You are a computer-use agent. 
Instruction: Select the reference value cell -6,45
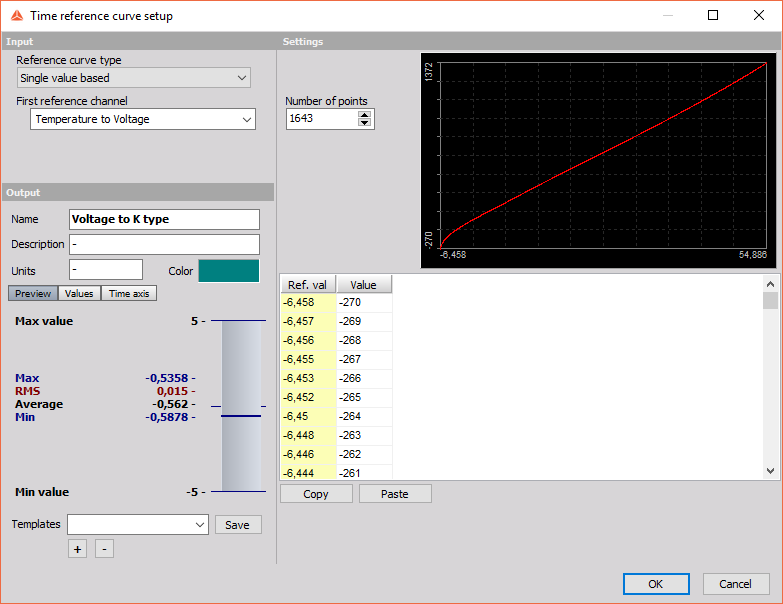(x=309, y=416)
